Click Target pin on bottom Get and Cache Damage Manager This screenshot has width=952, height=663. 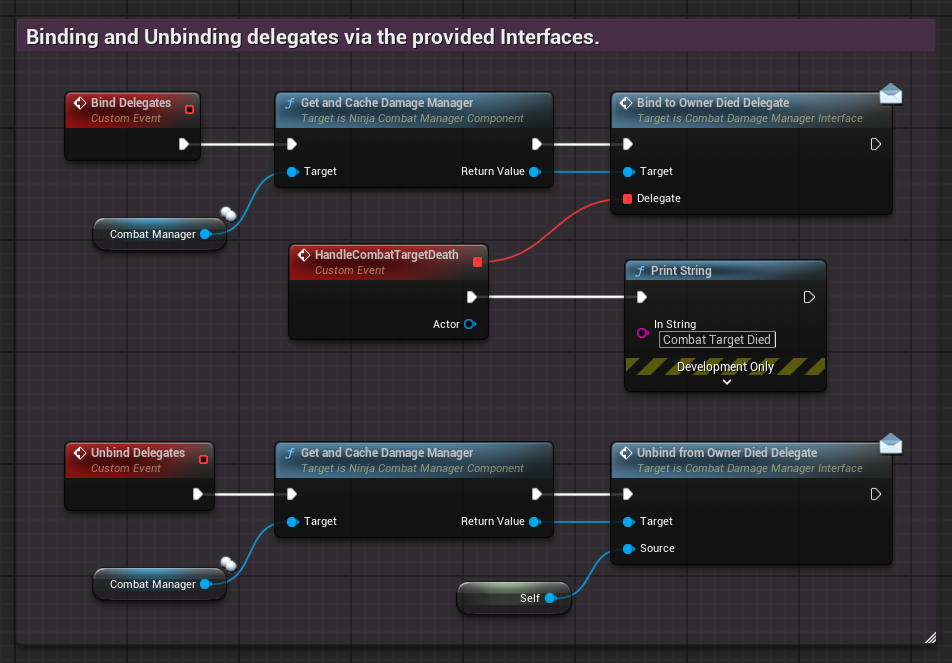click(x=293, y=522)
